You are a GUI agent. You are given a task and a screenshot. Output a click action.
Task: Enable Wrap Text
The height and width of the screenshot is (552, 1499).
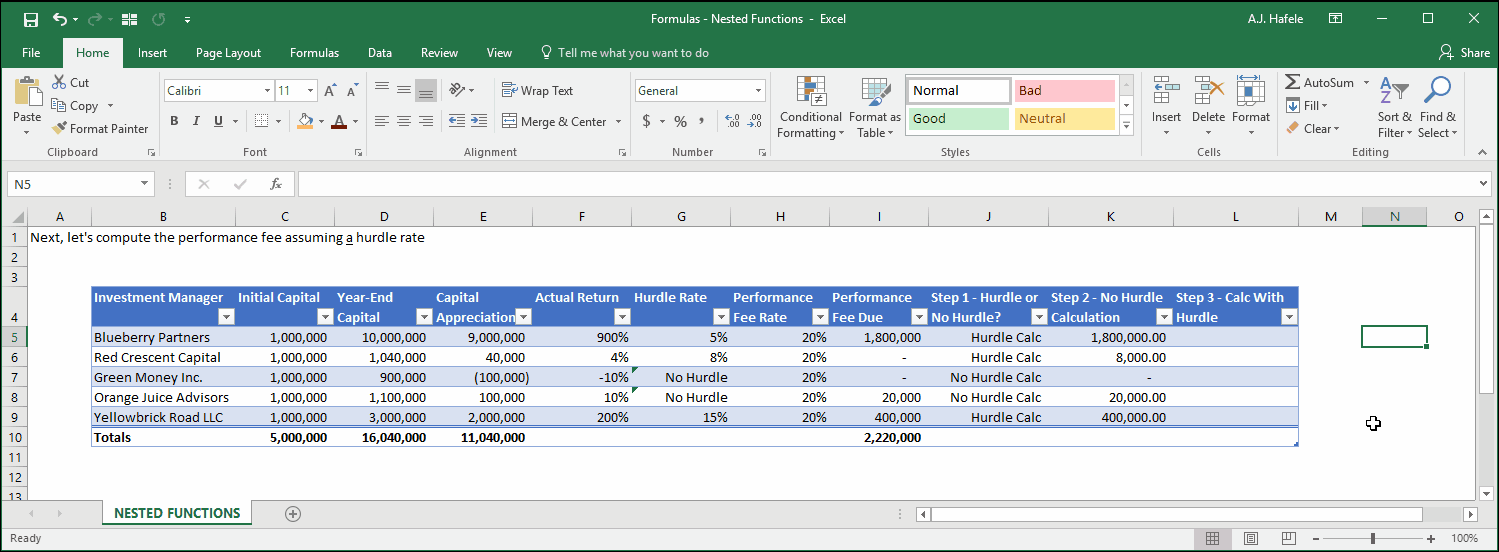tap(538, 90)
